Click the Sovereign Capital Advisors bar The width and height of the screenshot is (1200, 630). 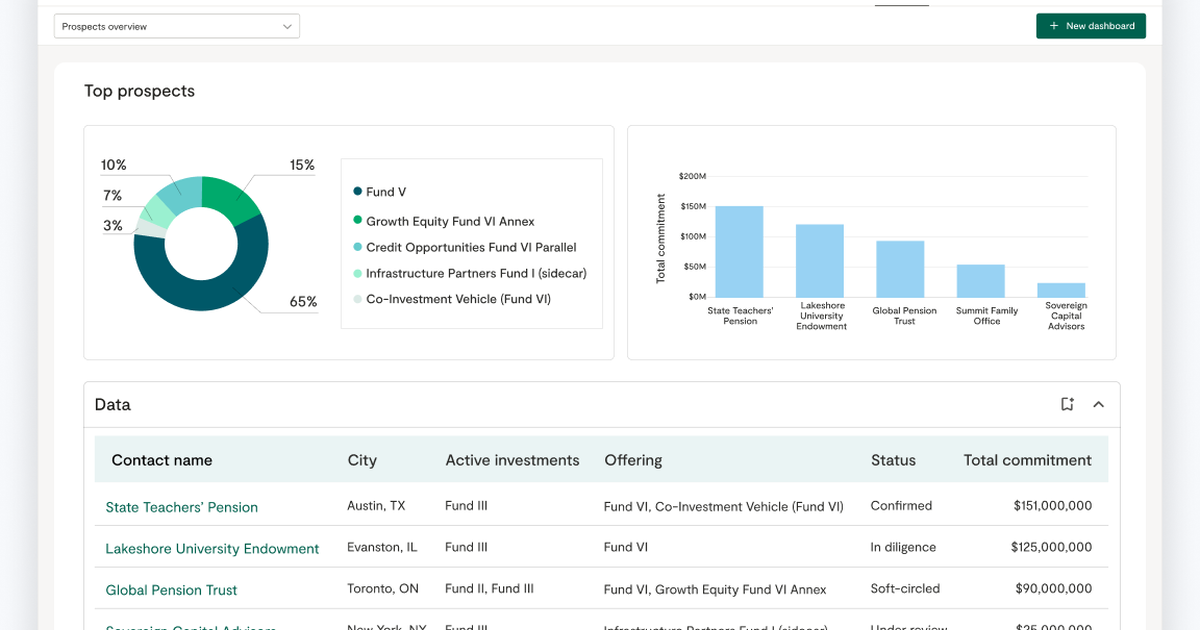pos(1061,290)
